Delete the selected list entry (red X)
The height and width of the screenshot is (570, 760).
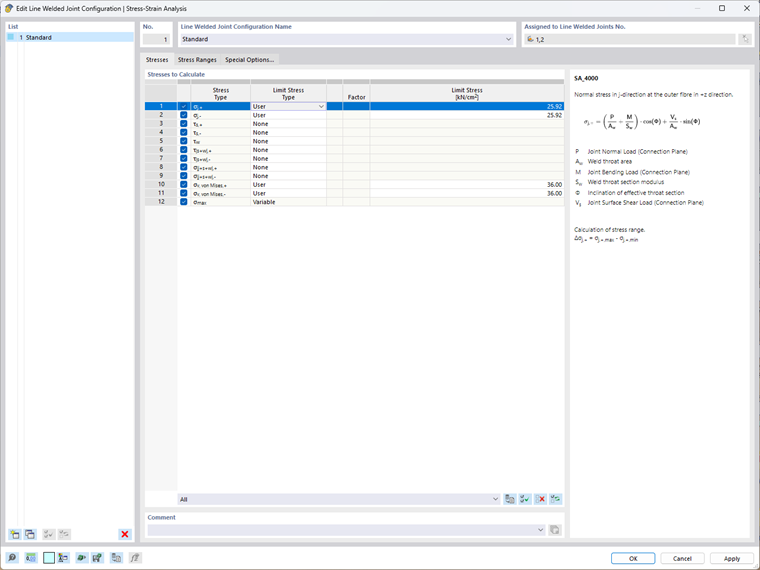tap(125, 534)
